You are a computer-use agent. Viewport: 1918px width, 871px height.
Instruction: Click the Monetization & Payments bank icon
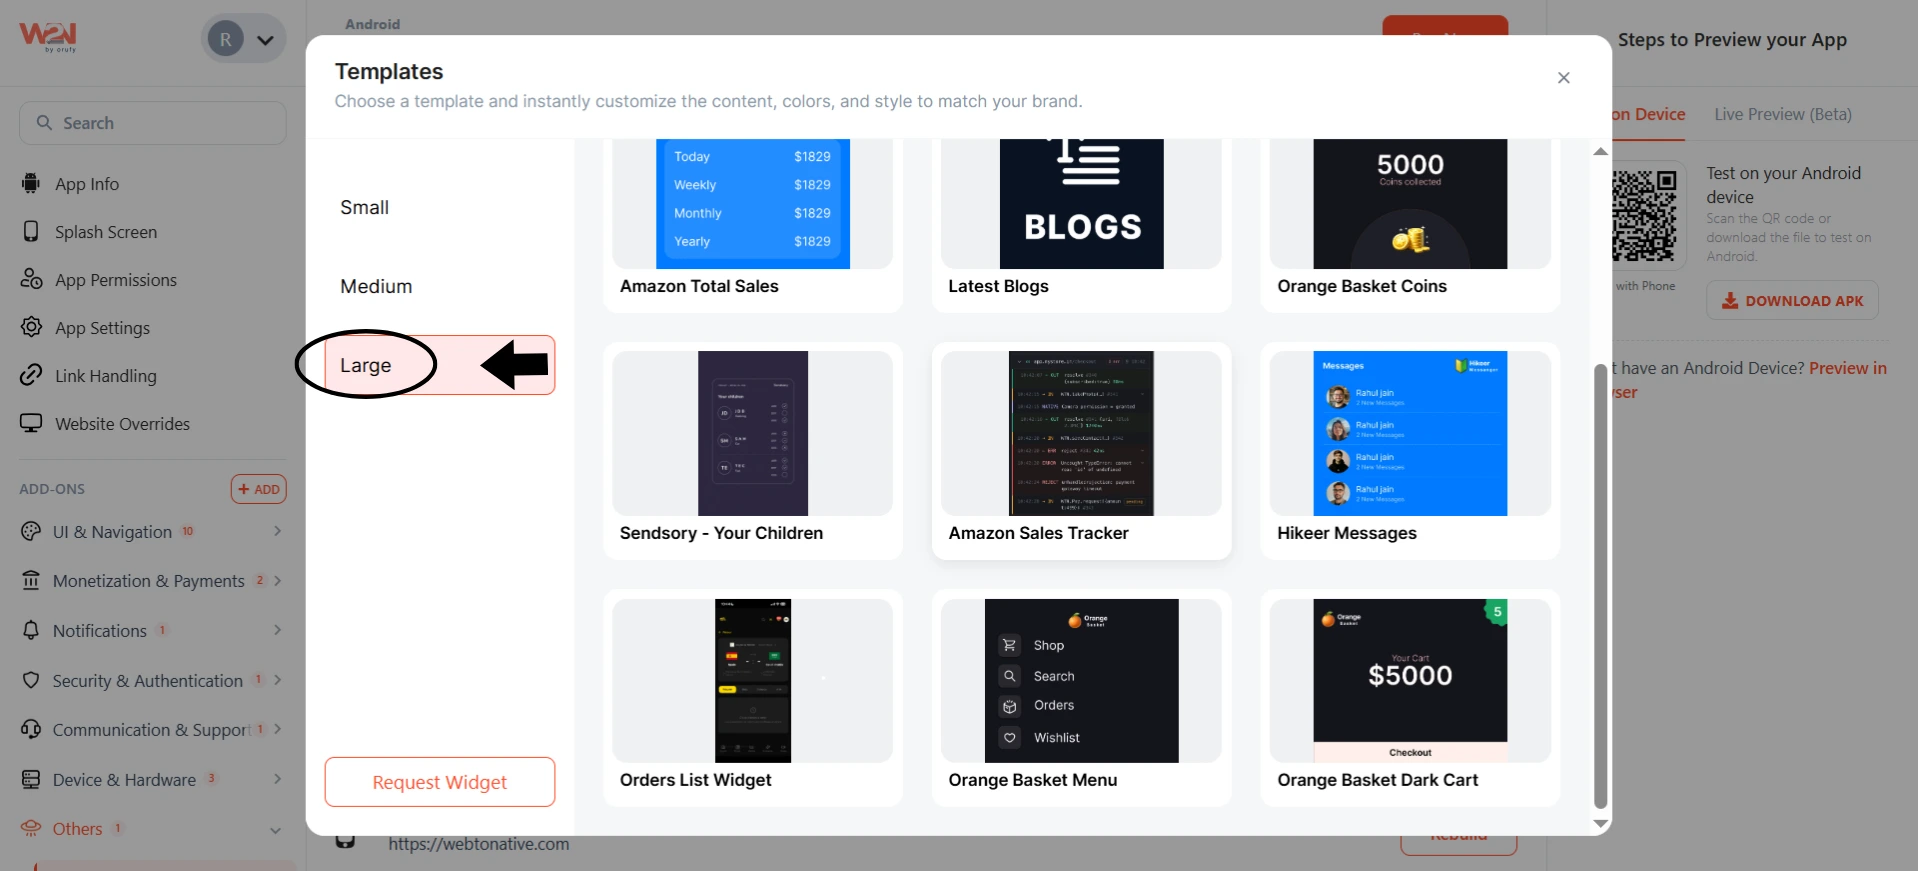pyautogui.click(x=31, y=580)
